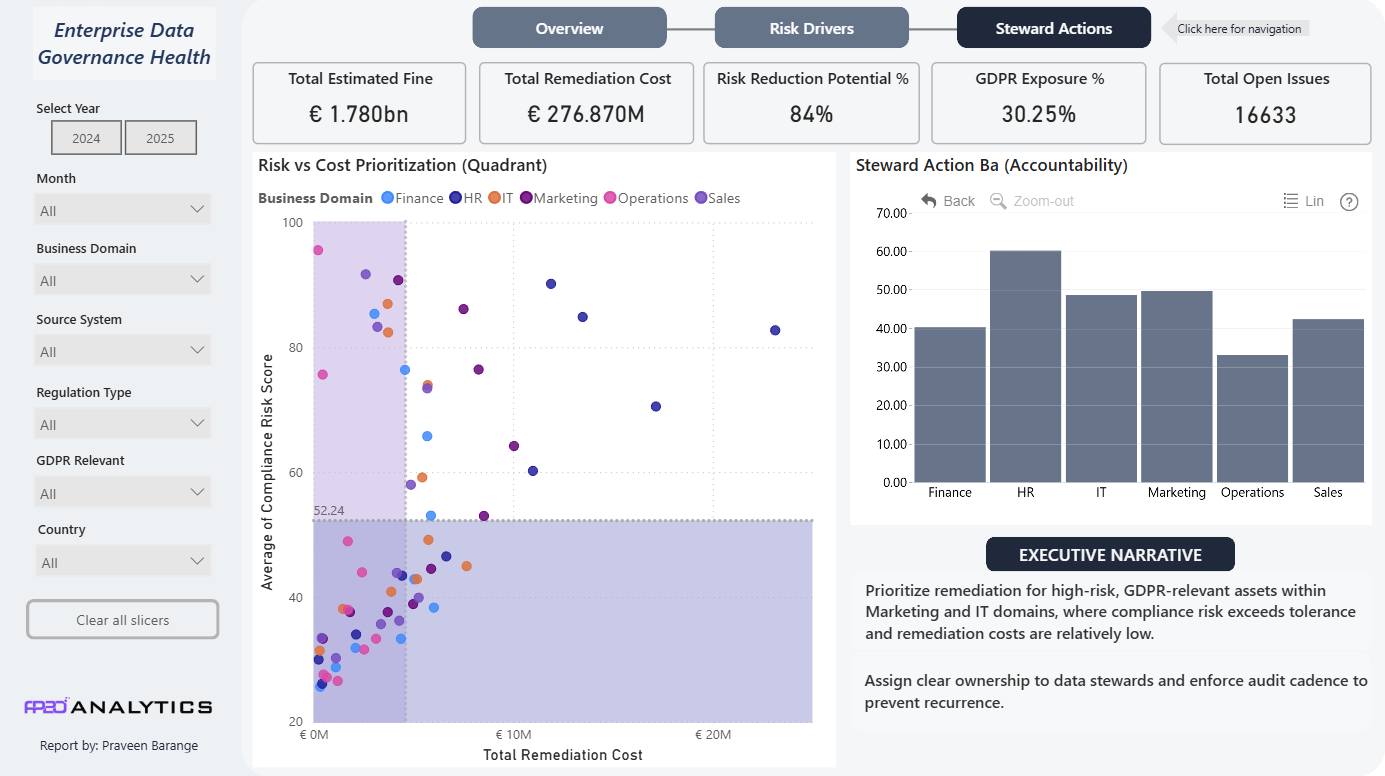Click the Zoom-out magnifier icon
The height and width of the screenshot is (776, 1385).
click(x=998, y=201)
